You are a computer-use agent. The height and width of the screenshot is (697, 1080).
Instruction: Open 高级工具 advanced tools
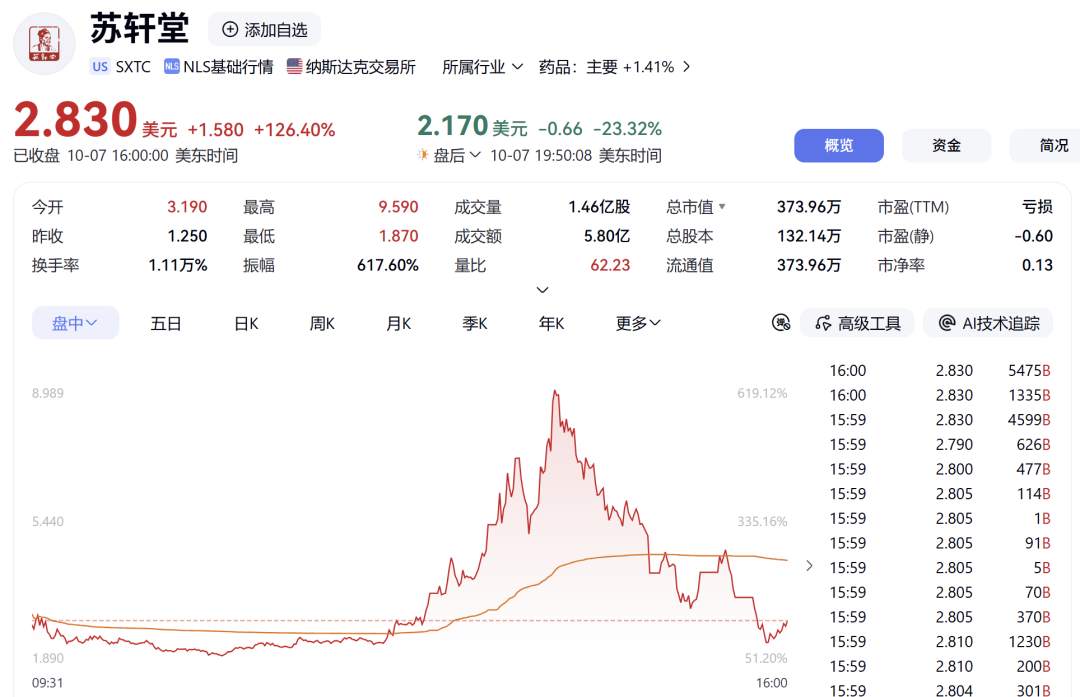click(857, 323)
